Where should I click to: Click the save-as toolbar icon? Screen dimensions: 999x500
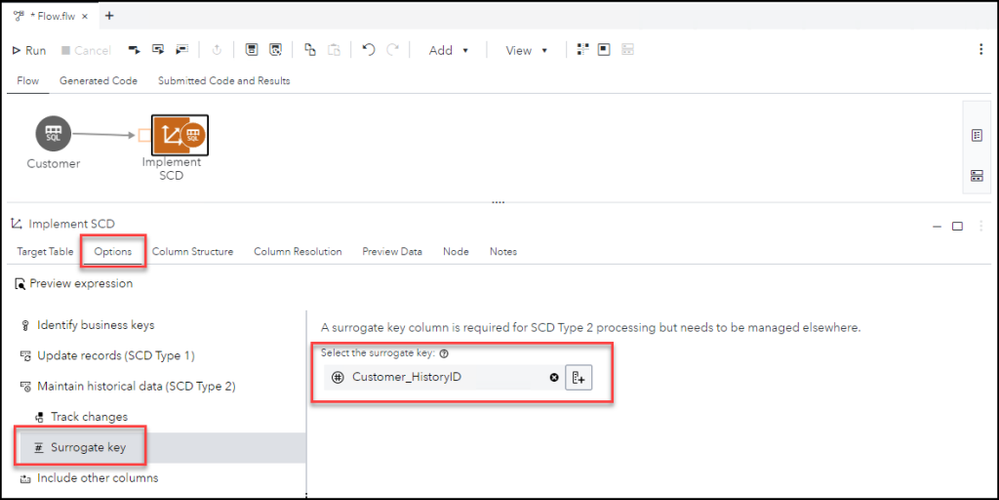click(275, 50)
